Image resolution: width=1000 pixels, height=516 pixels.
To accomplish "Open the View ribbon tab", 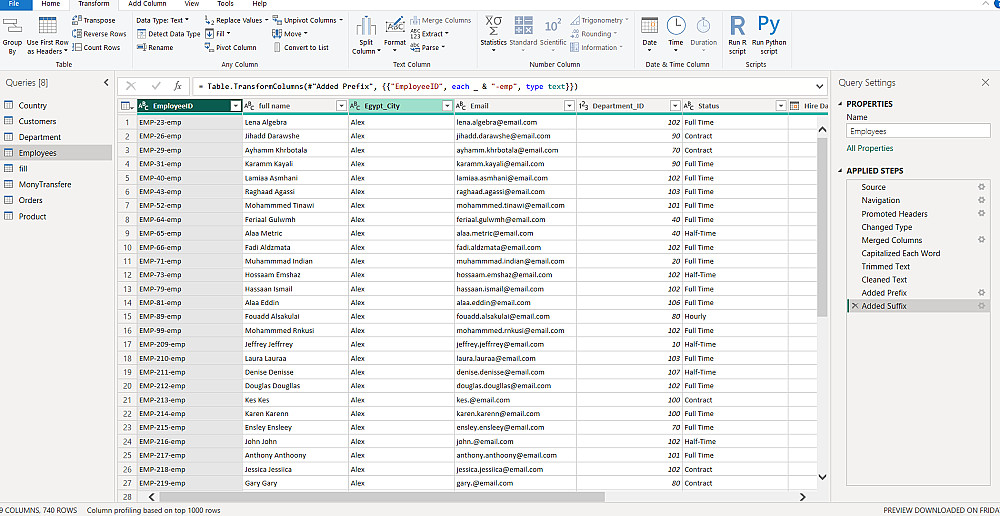I will tap(192, 4).
